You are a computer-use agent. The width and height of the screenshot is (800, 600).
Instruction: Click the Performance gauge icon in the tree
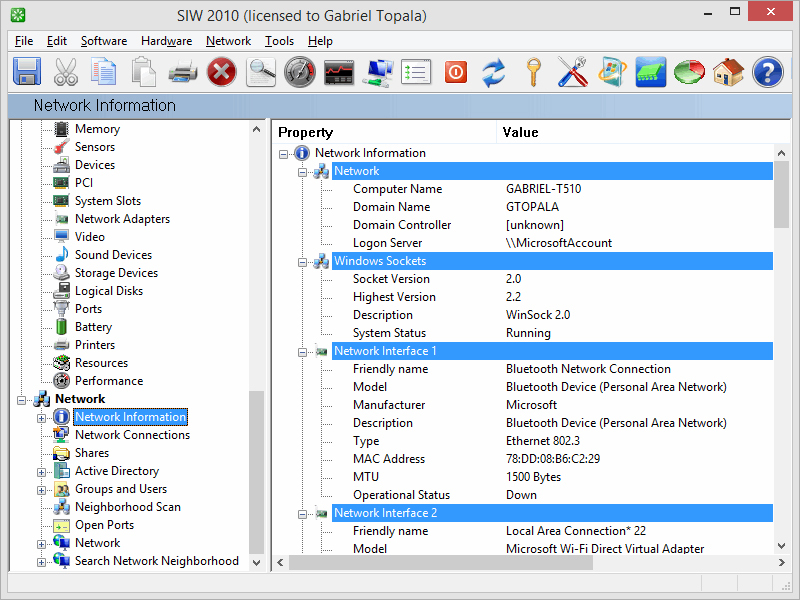click(x=61, y=381)
